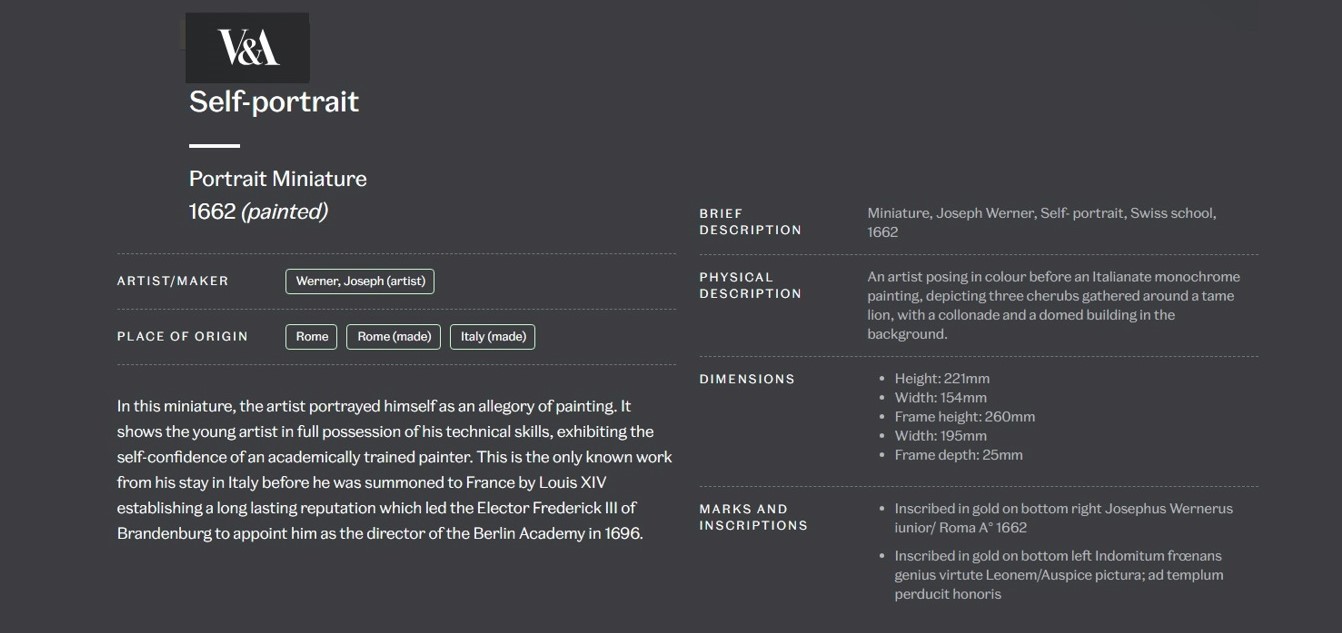Click the Self-portrait title heading

tap(274, 101)
